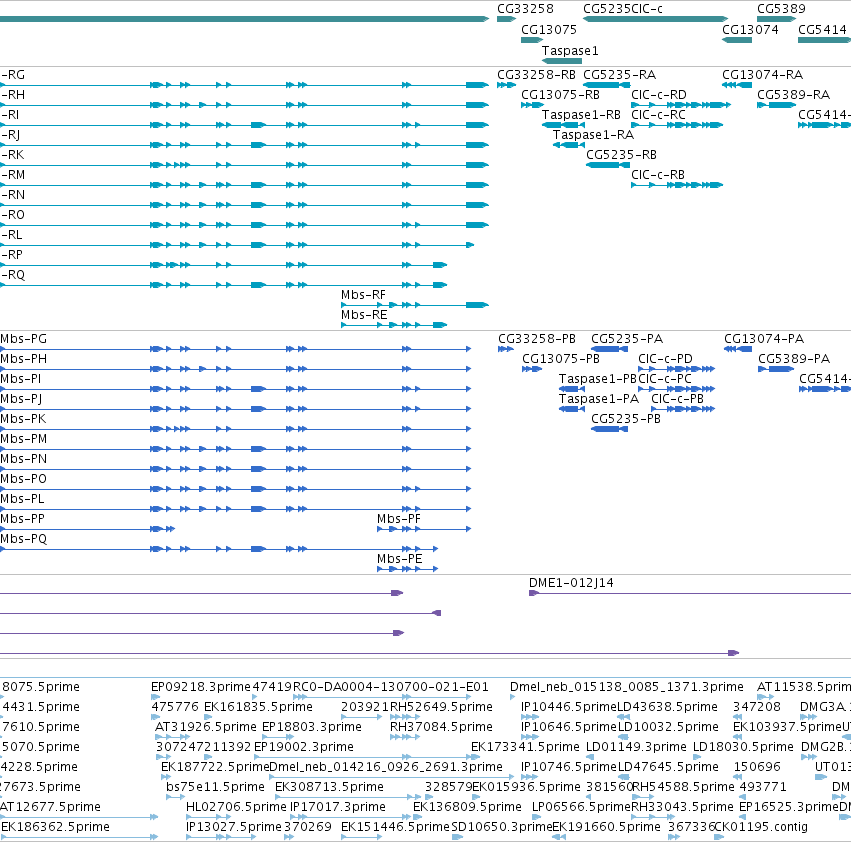Select transcript label Mbs-RE

pos(364,315)
